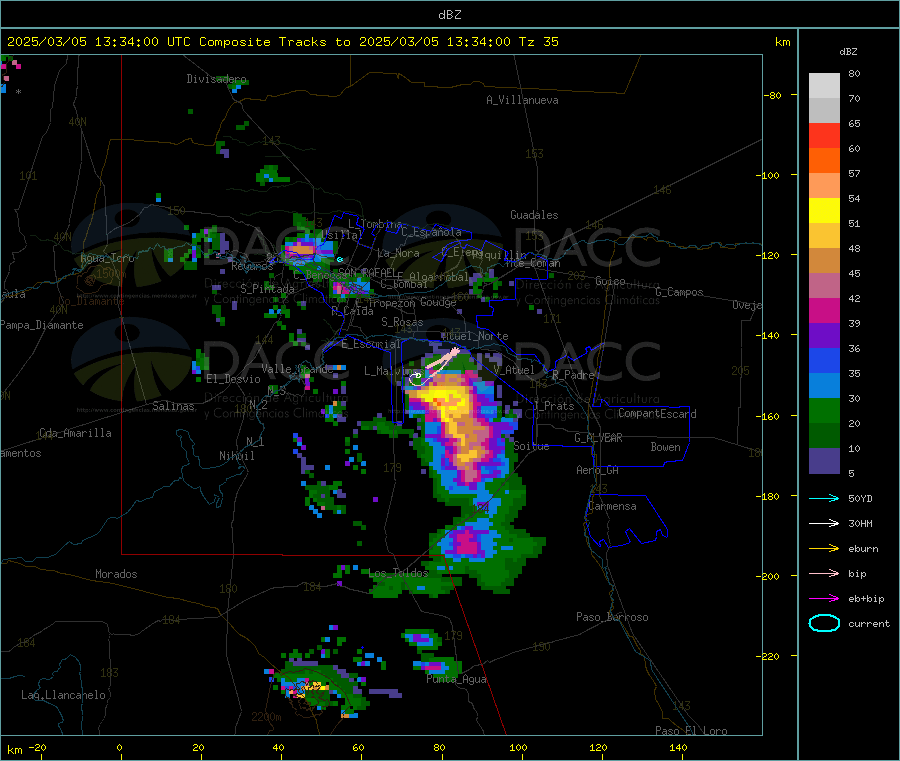
Task: Click the S_Pintada map label
Action: pos(267,289)
